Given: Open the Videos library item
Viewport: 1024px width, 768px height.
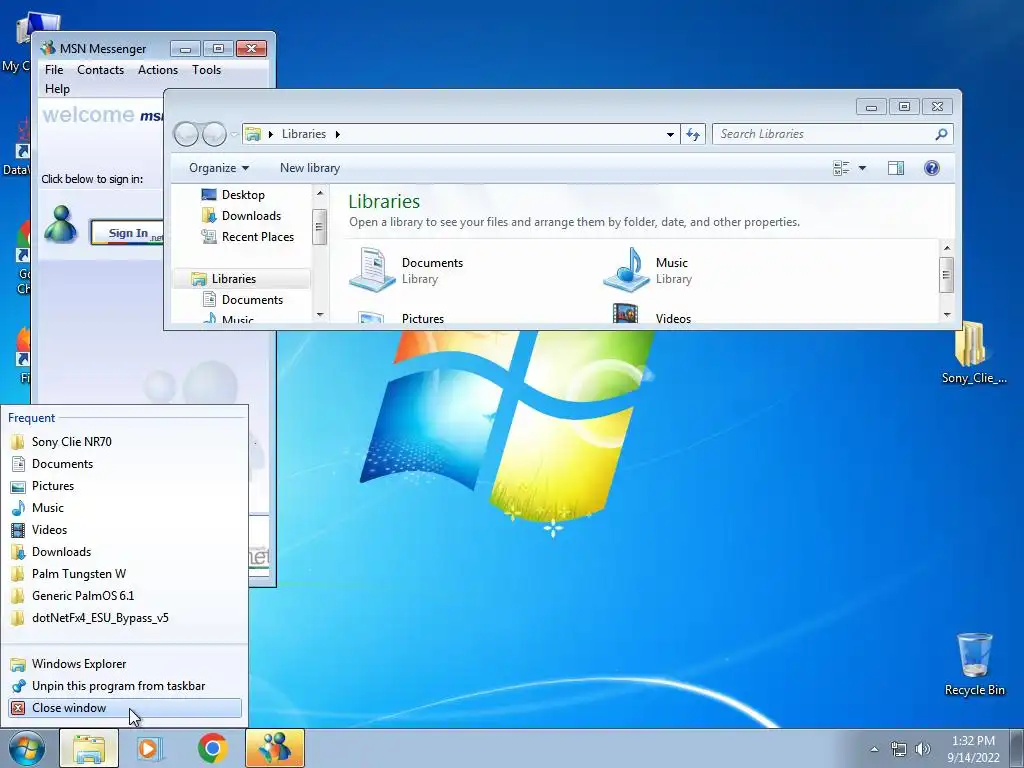Looking at the screenshot, I should pos(652,313).
